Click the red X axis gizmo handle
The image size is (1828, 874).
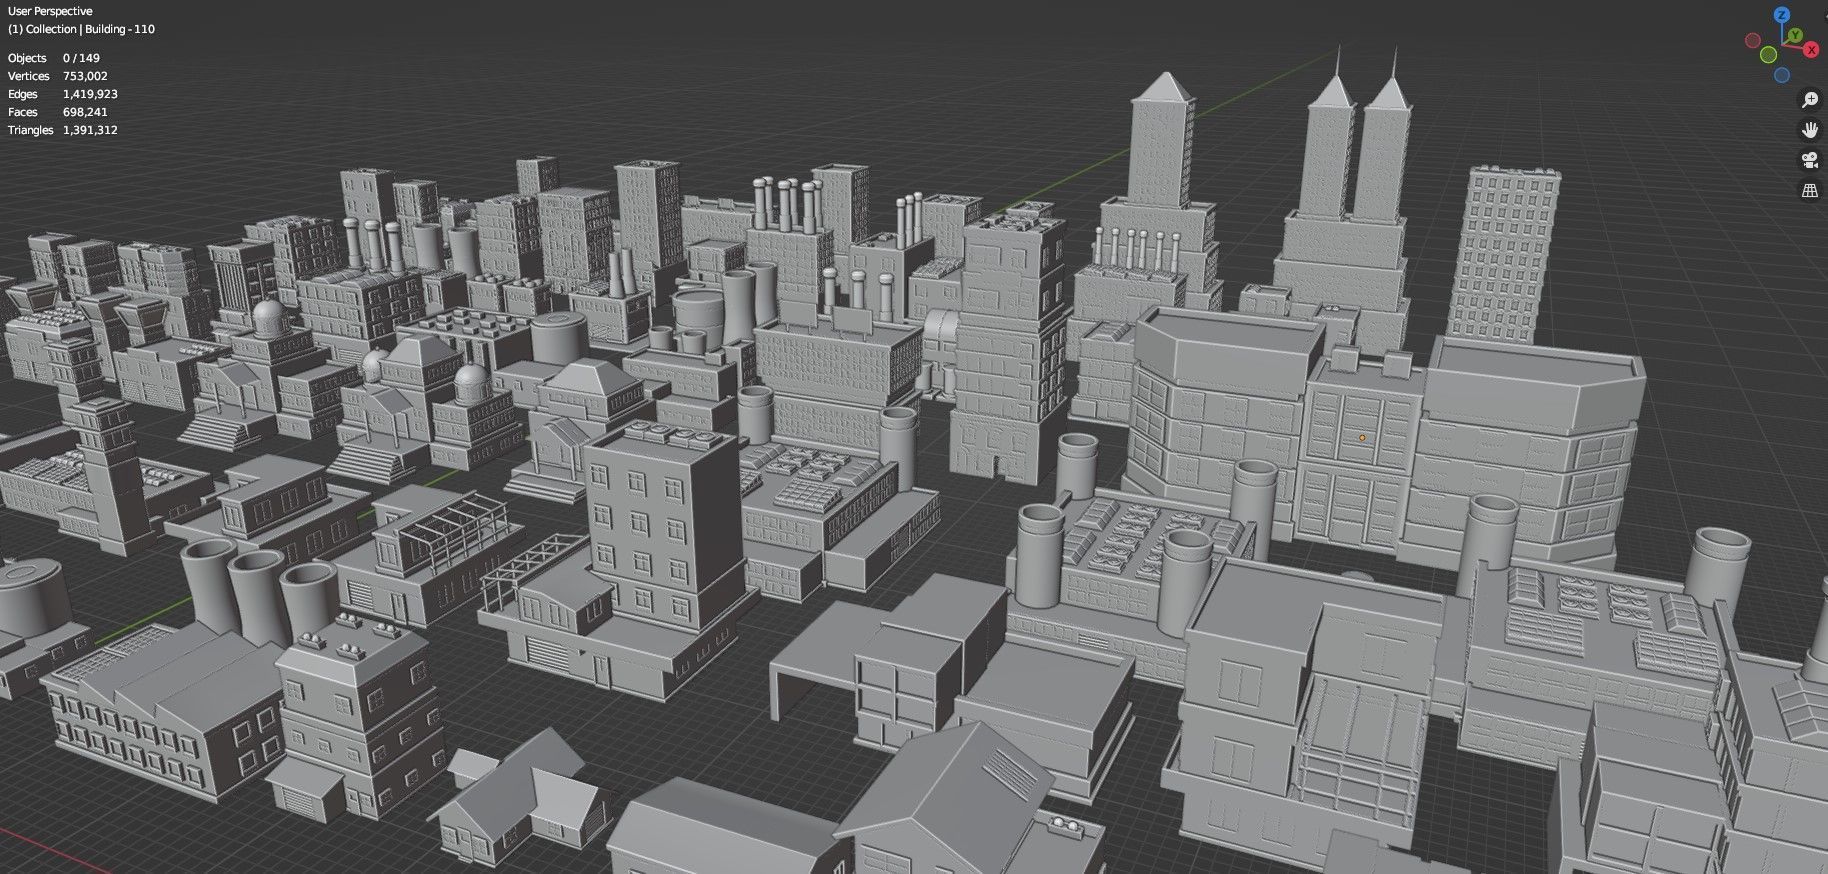[x=1811, y=49]
